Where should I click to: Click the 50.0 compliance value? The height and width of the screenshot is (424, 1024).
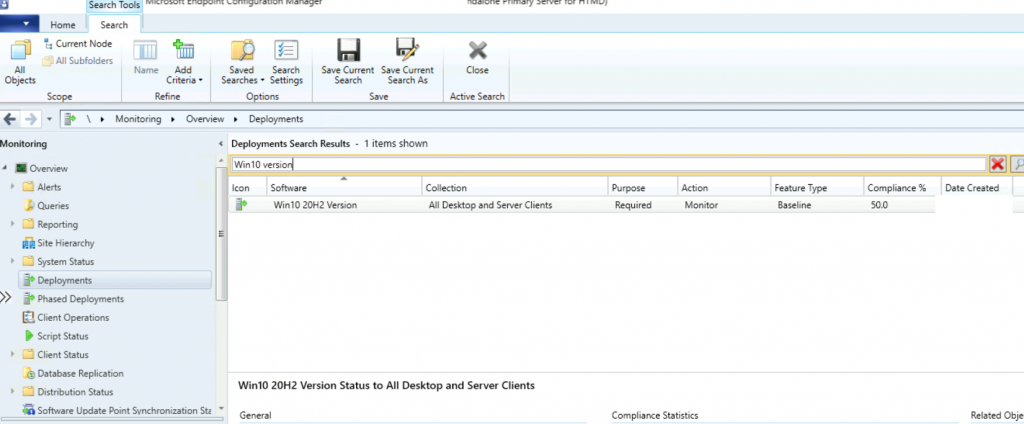coord(878,205)
